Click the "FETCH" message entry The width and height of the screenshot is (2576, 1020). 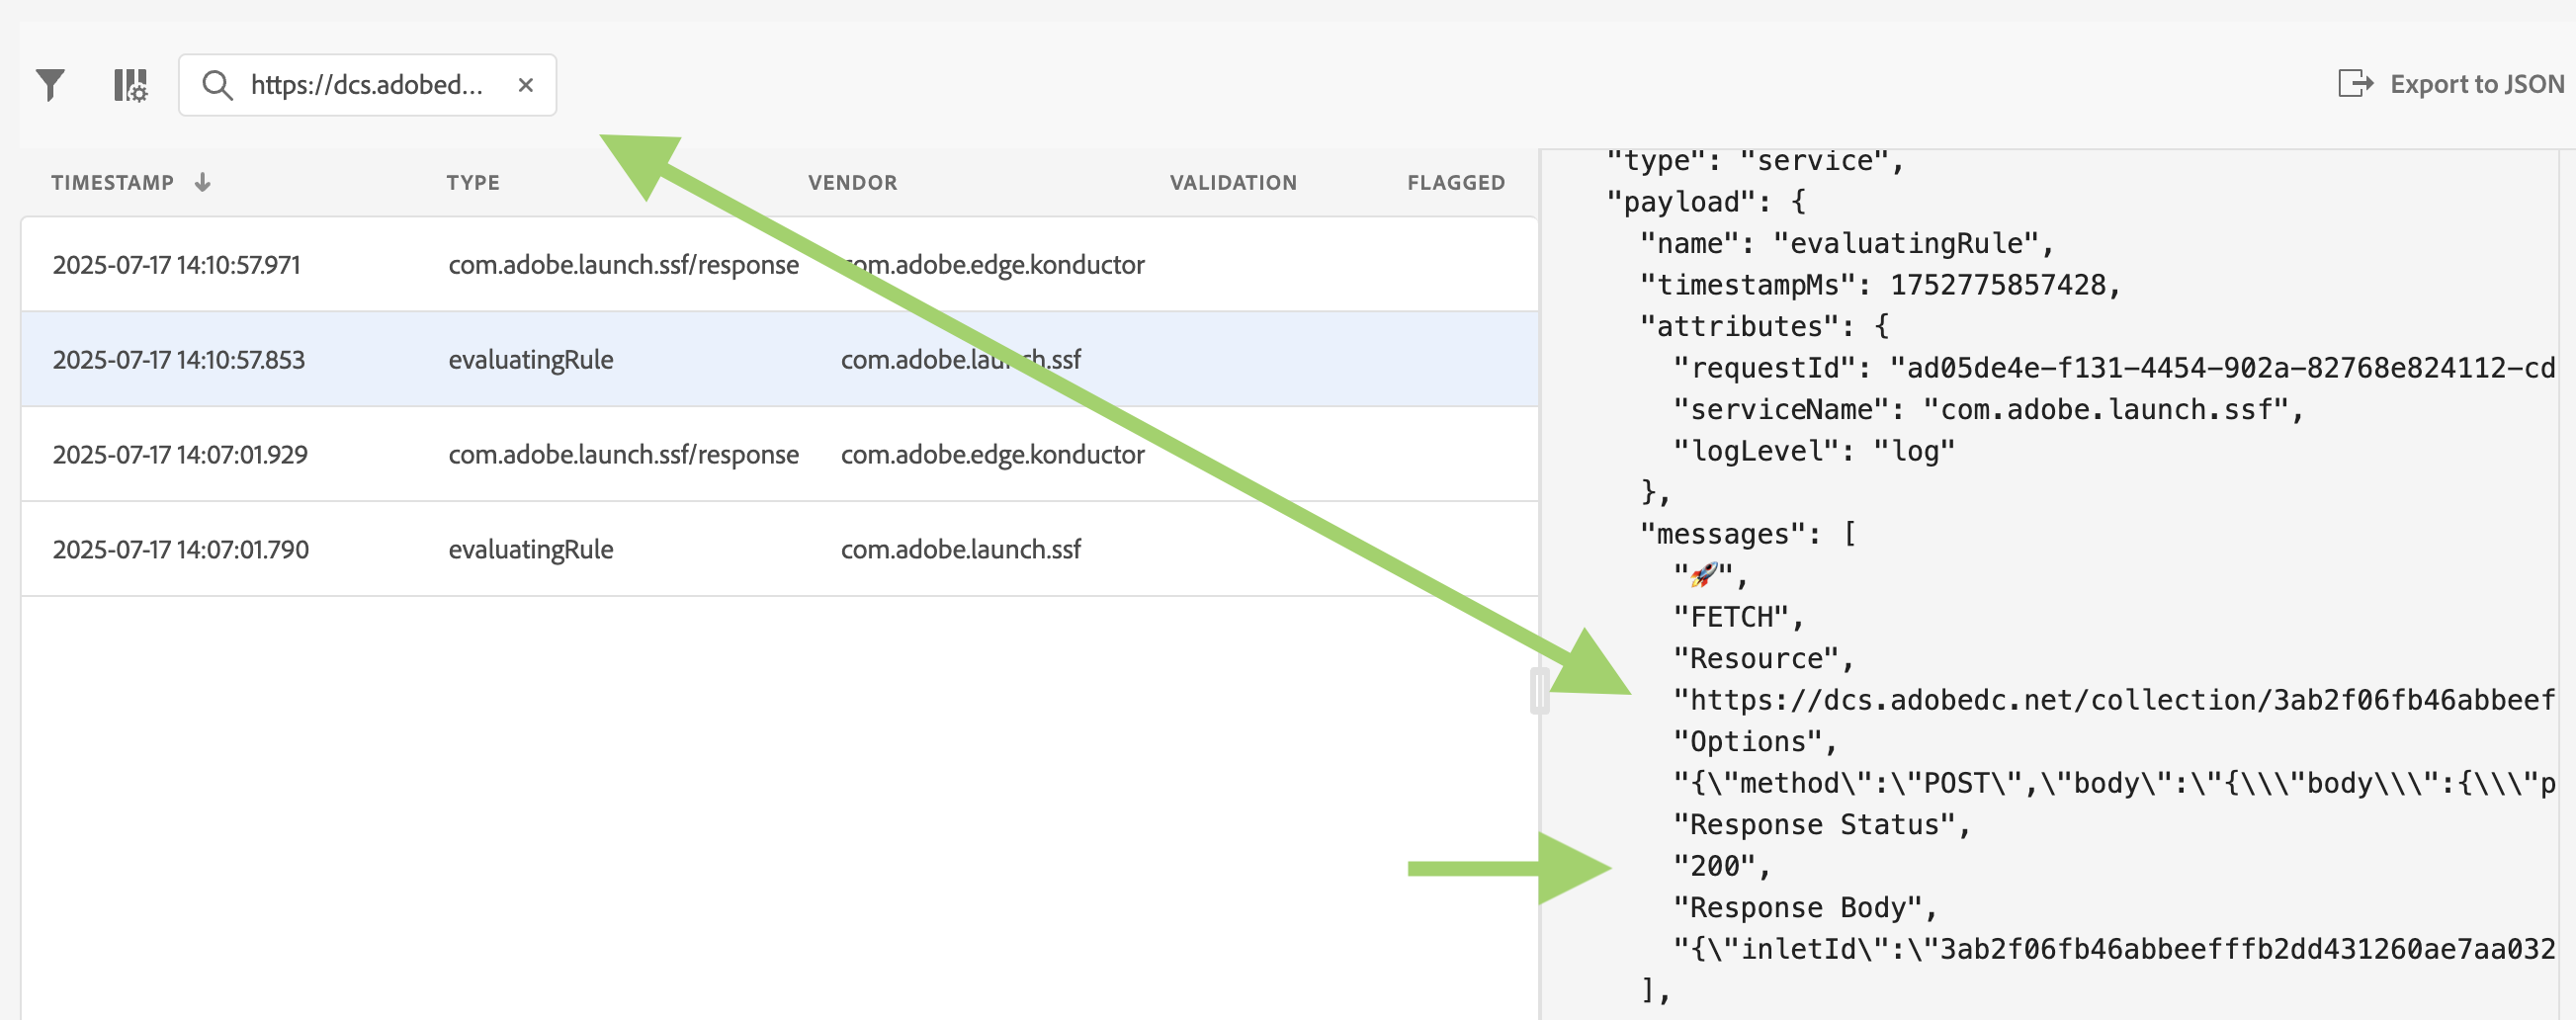tap(1738, 617)
